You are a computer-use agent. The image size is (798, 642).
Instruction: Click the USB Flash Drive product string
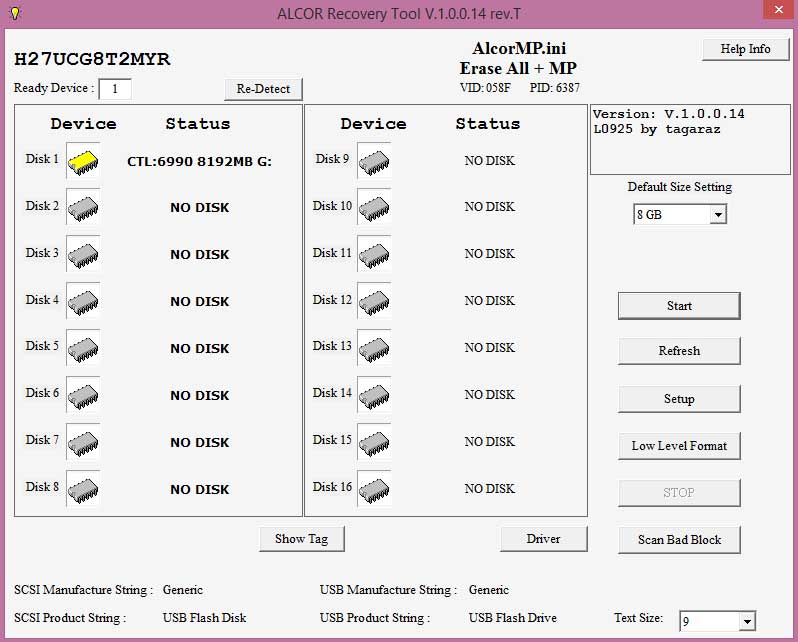[x=512, y=618]
